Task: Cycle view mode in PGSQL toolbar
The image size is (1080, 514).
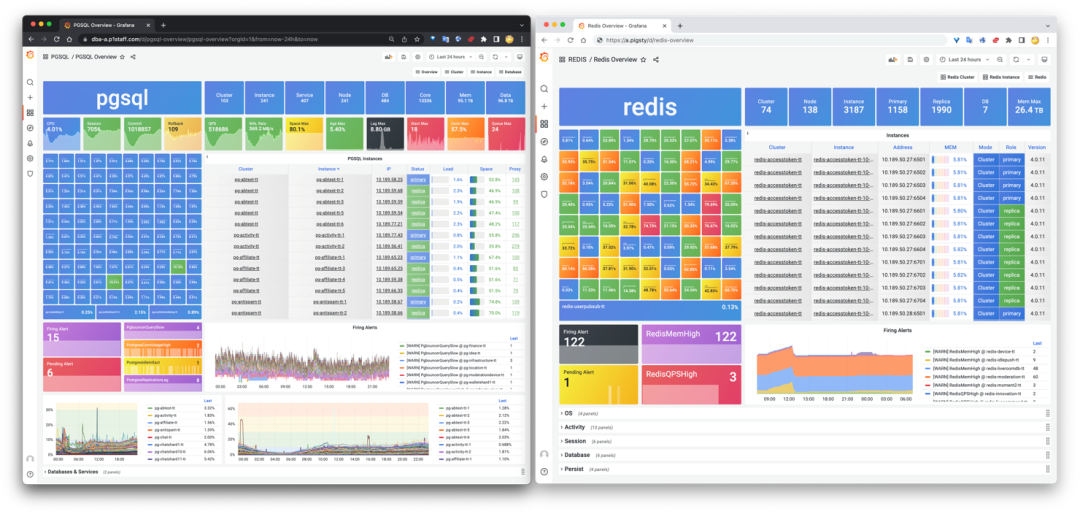Action: pyautogui.click(x=519, y=56)
